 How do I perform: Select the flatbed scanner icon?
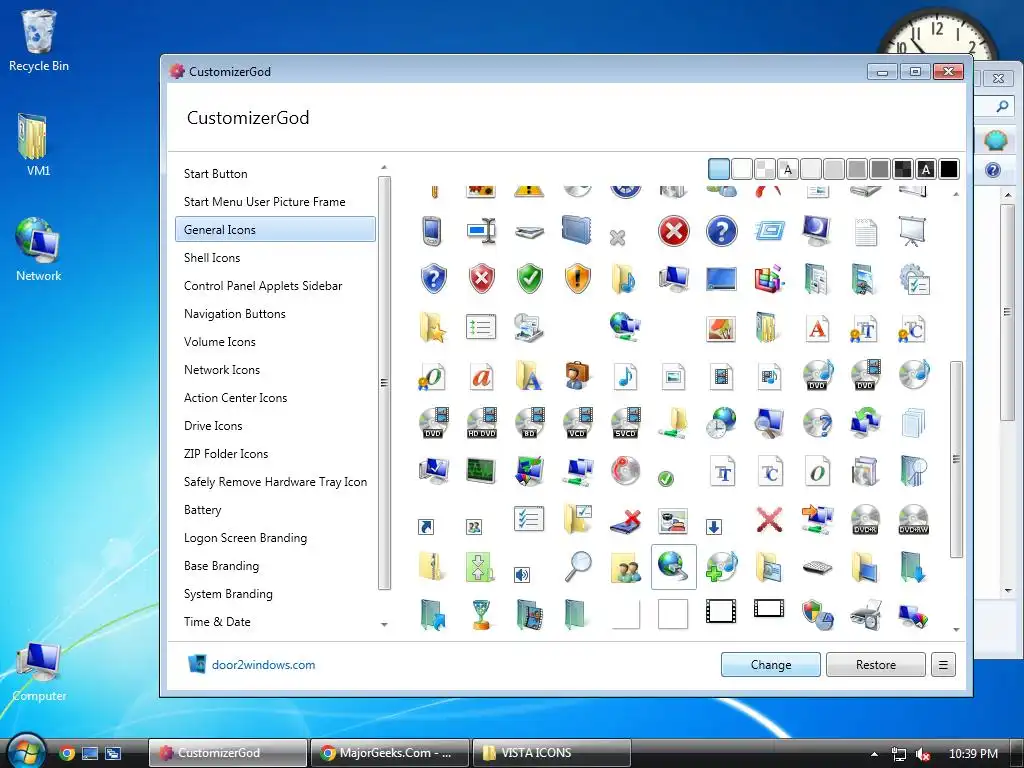click(x=529, y=232)
